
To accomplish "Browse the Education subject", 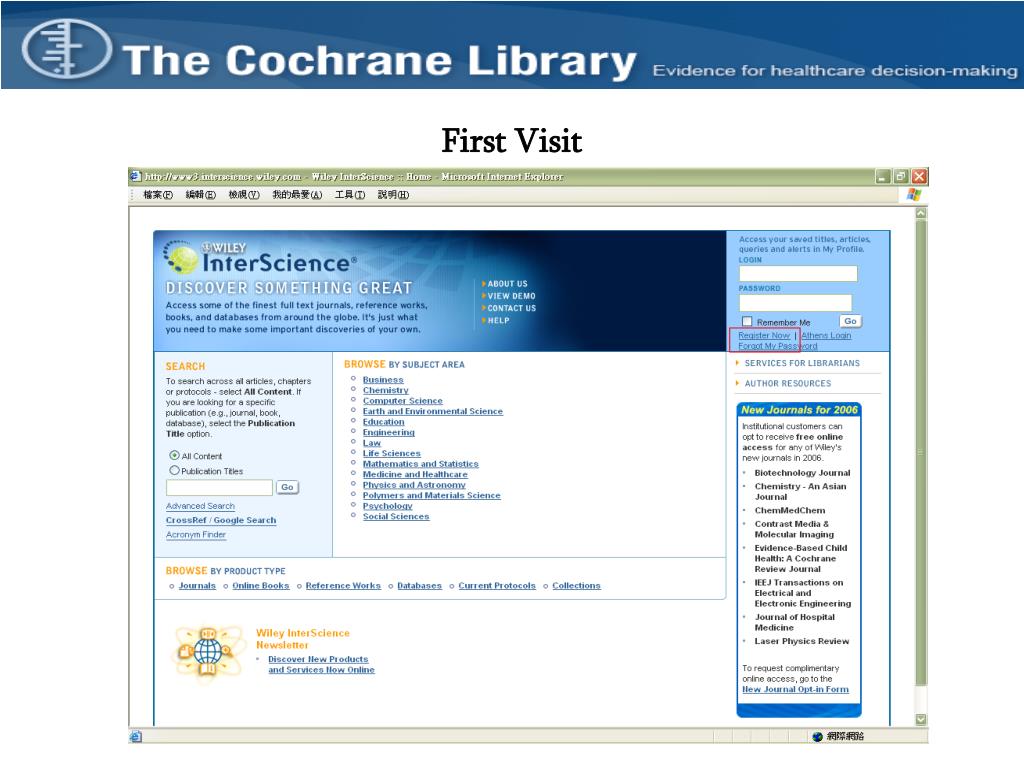I will pos(384,422).
